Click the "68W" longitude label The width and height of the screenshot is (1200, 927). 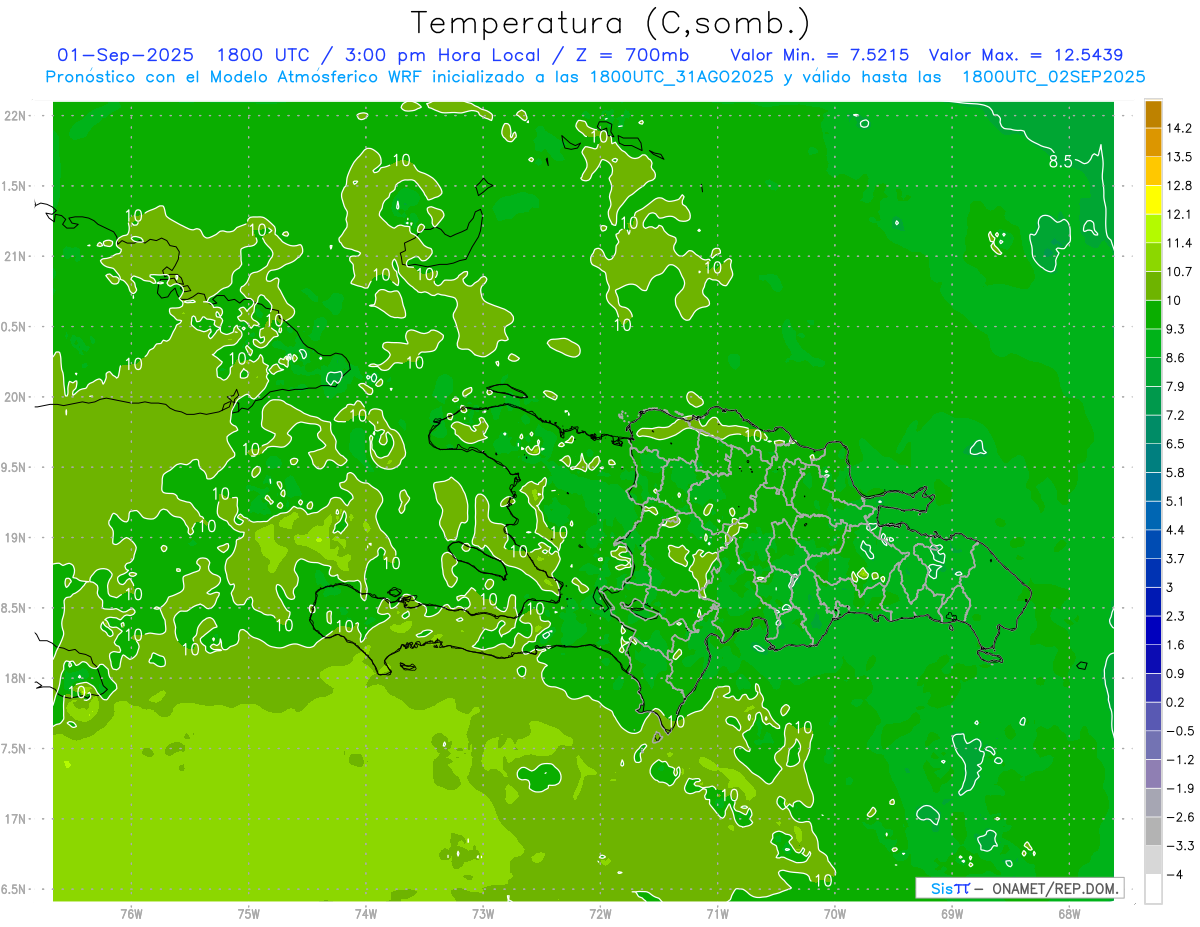click(1069, 913)
